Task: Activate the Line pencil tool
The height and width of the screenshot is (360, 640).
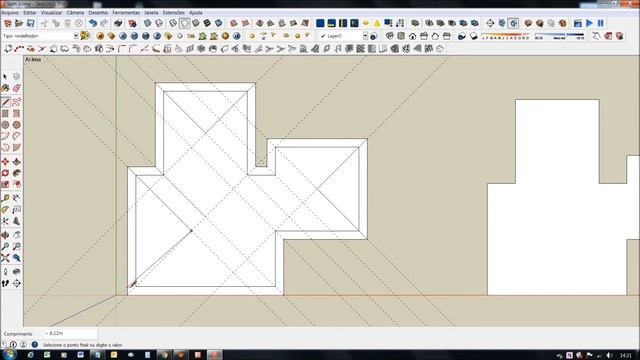Action: click(5, 102)
